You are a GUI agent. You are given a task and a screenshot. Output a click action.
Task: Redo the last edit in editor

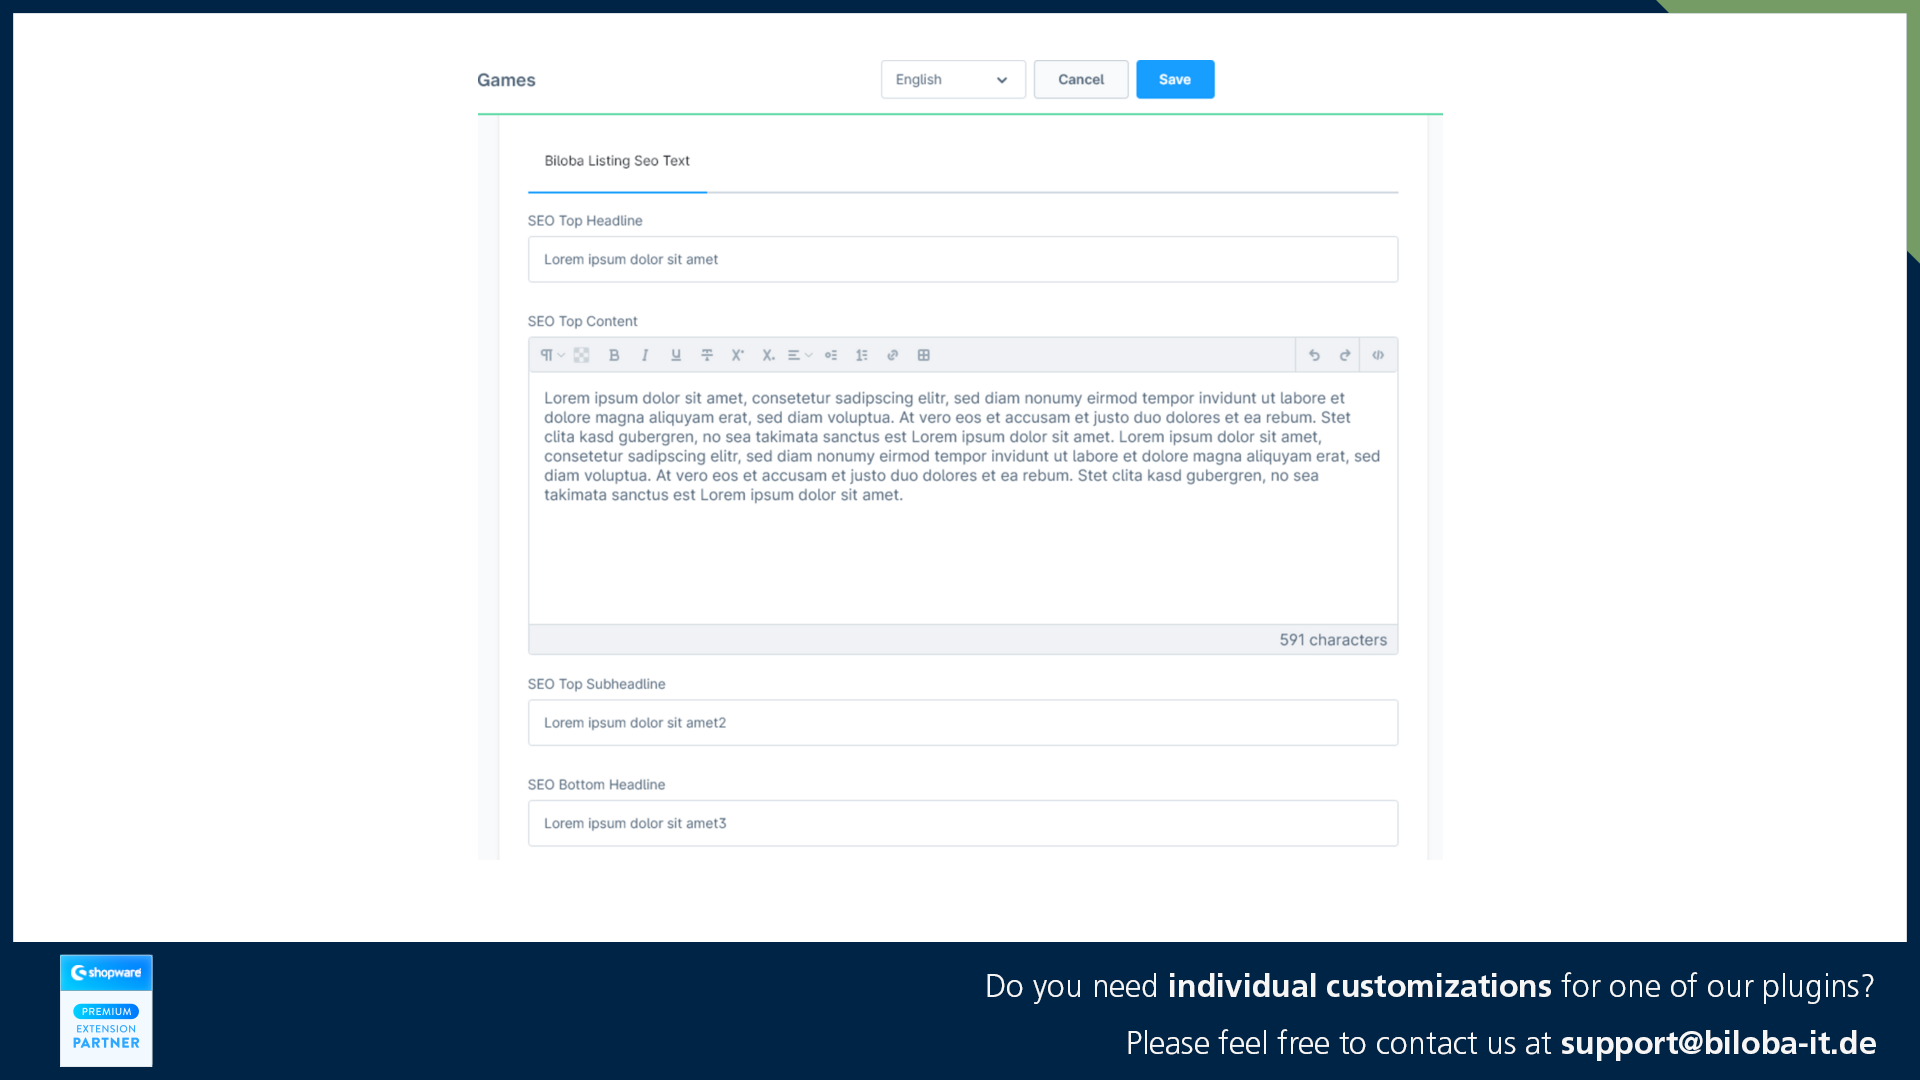pyautogui.click(x=1345, y=355)
